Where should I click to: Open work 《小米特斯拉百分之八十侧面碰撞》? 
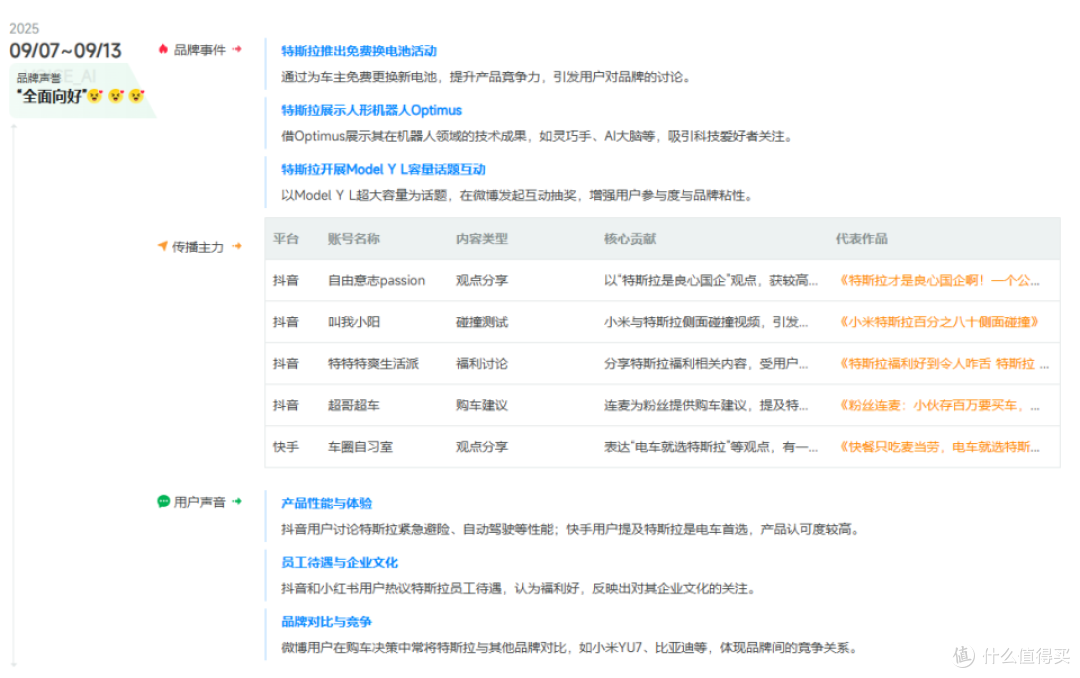coord(939,322)
